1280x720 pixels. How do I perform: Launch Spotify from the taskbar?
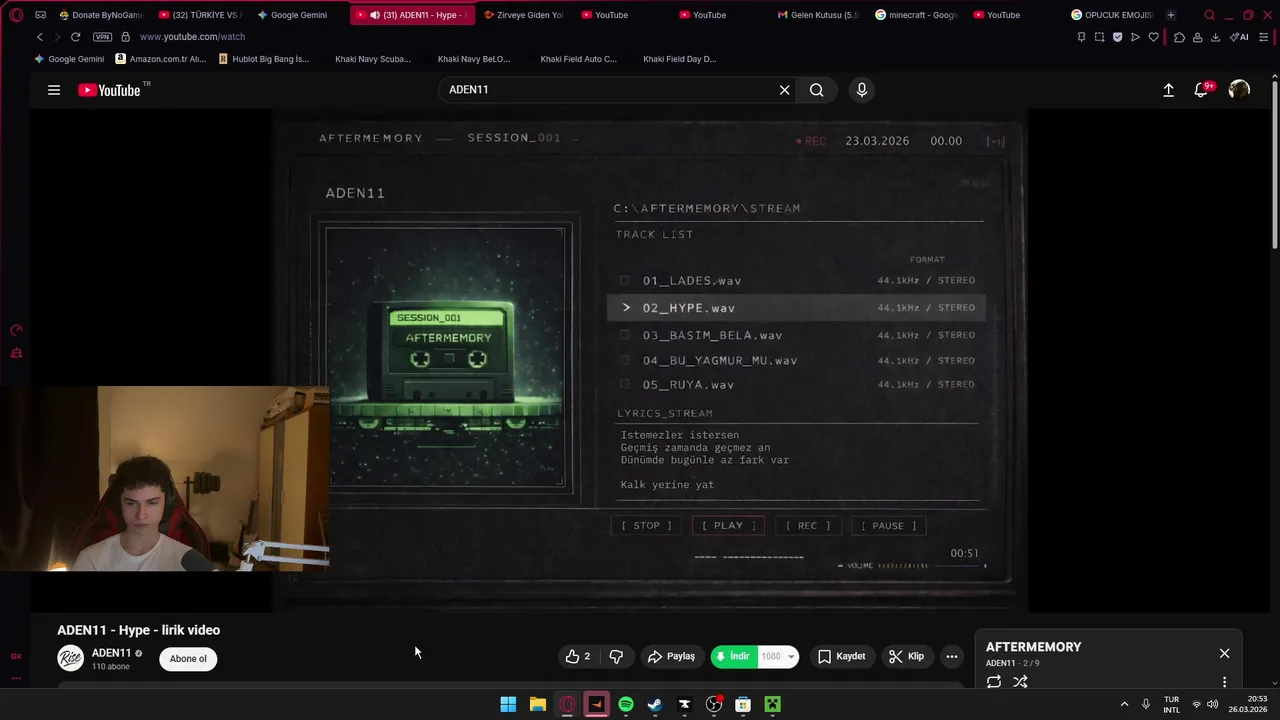pyautogui.click(x=626, y=705)
